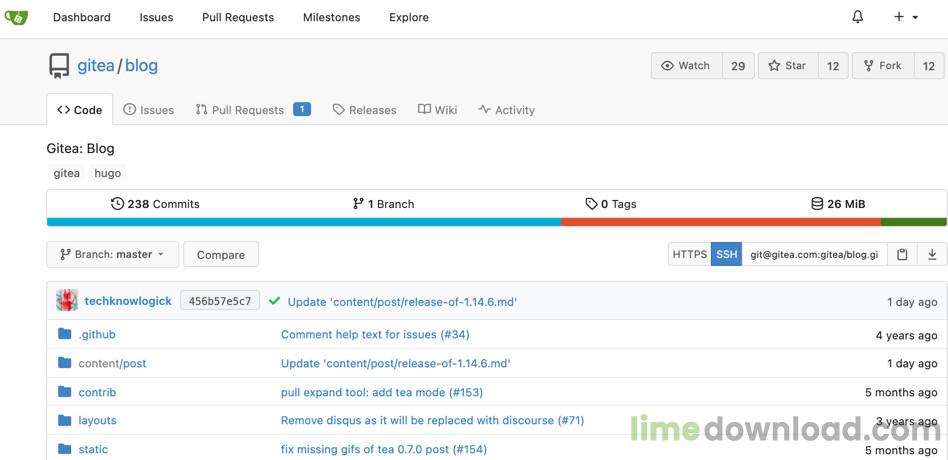Open commit 456b57e5c7
Screen dimensions: 948x460
[220, 301]
